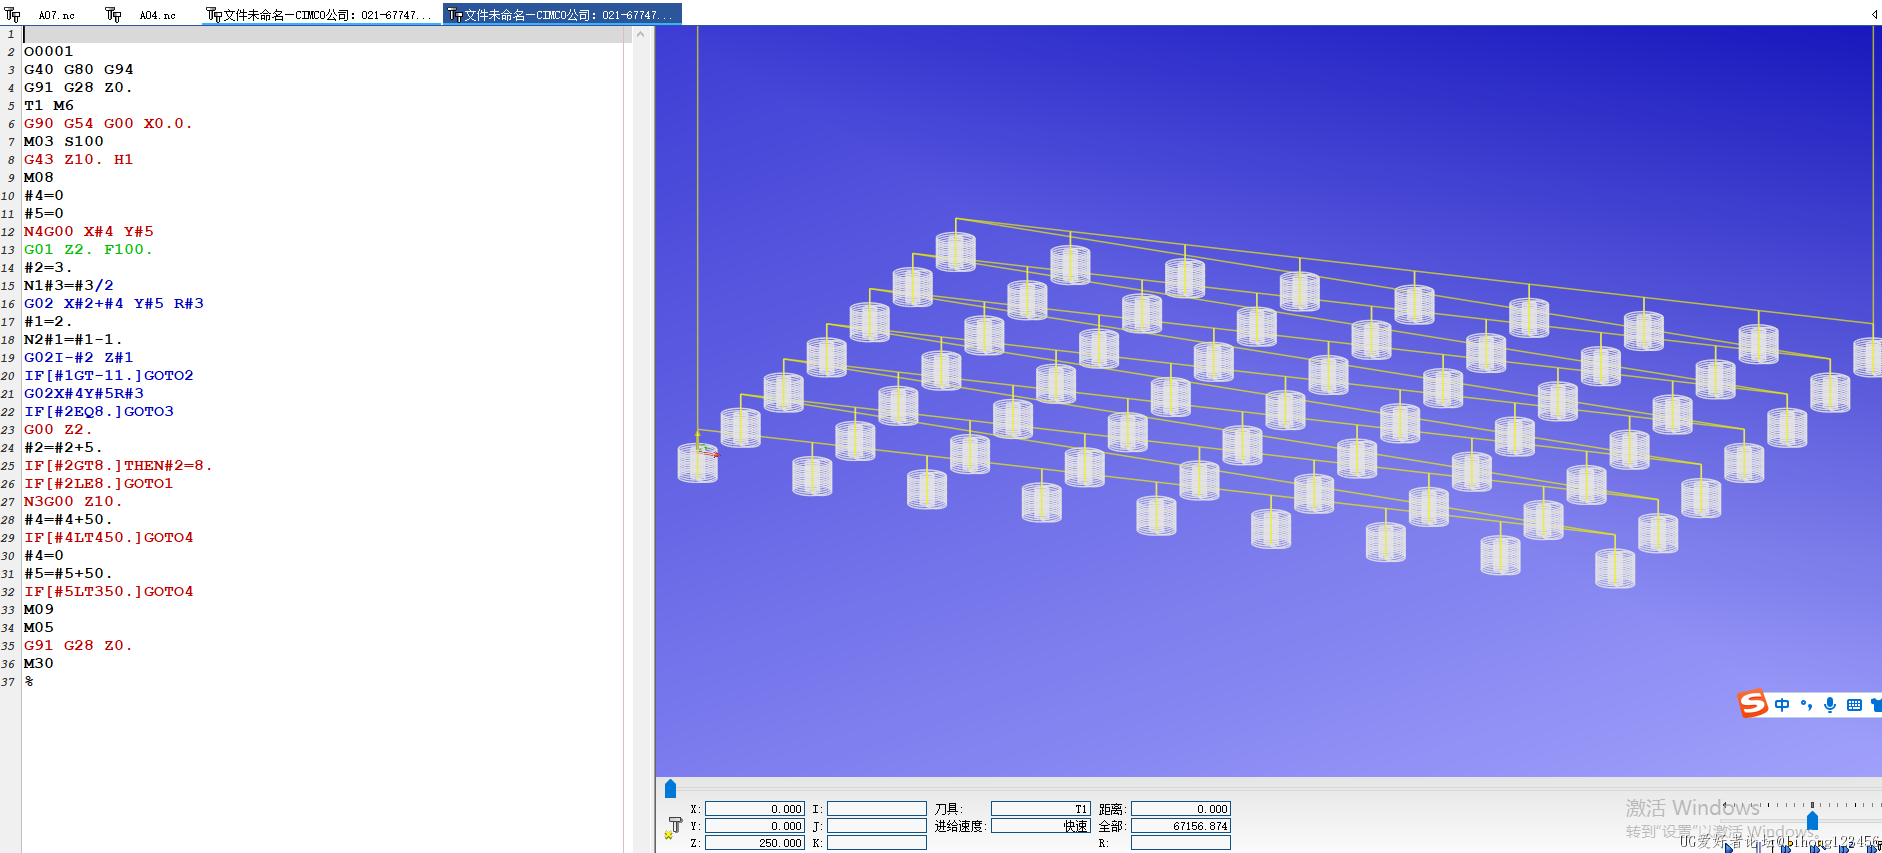Select the active highlighted untitled CIMCO tab

[x=562, y=15]
